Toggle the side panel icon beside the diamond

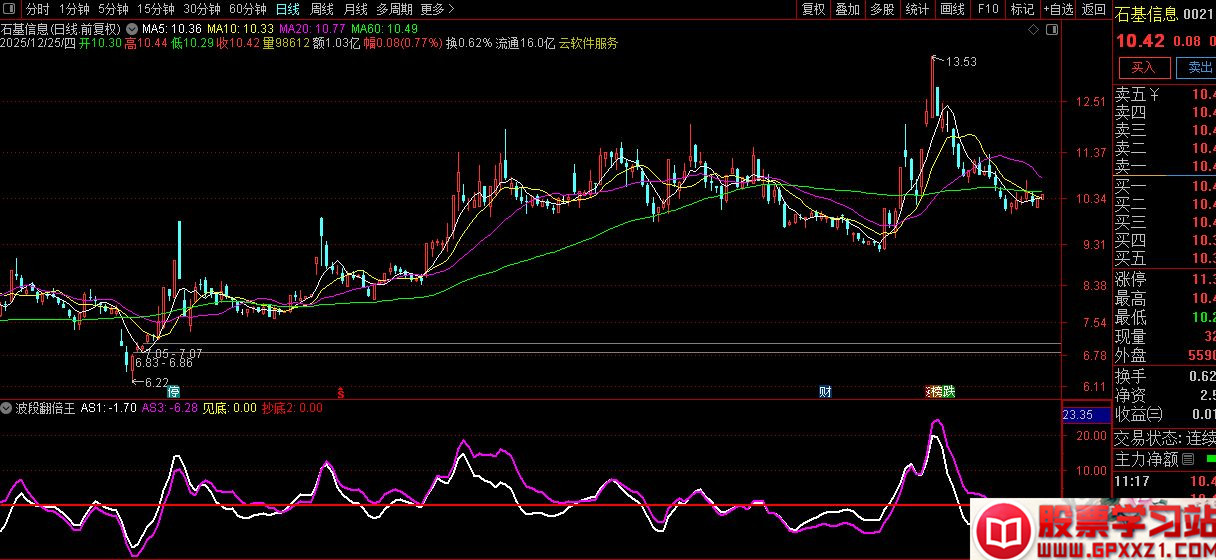pos(1050,30)
